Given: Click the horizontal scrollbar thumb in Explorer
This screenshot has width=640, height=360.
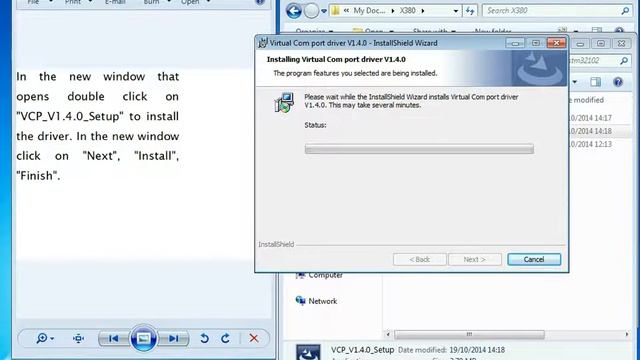Looking at the screenshot, I should tap(469, 334).
